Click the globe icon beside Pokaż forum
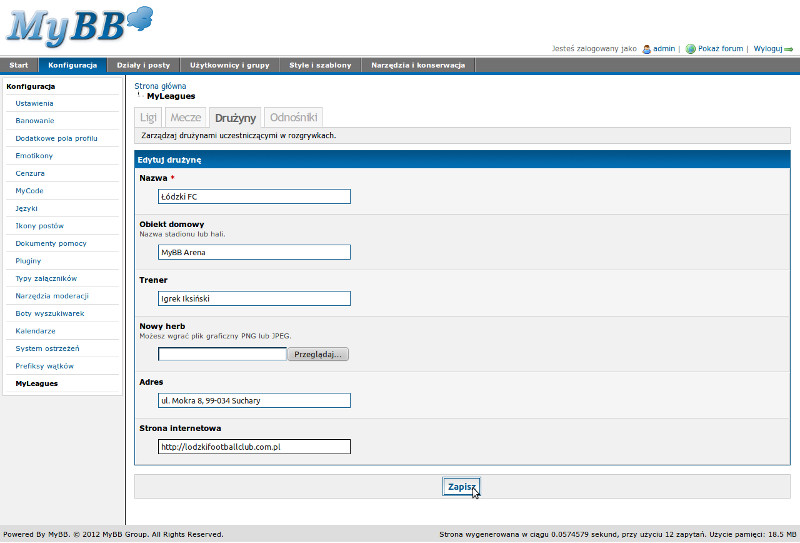 690,48
